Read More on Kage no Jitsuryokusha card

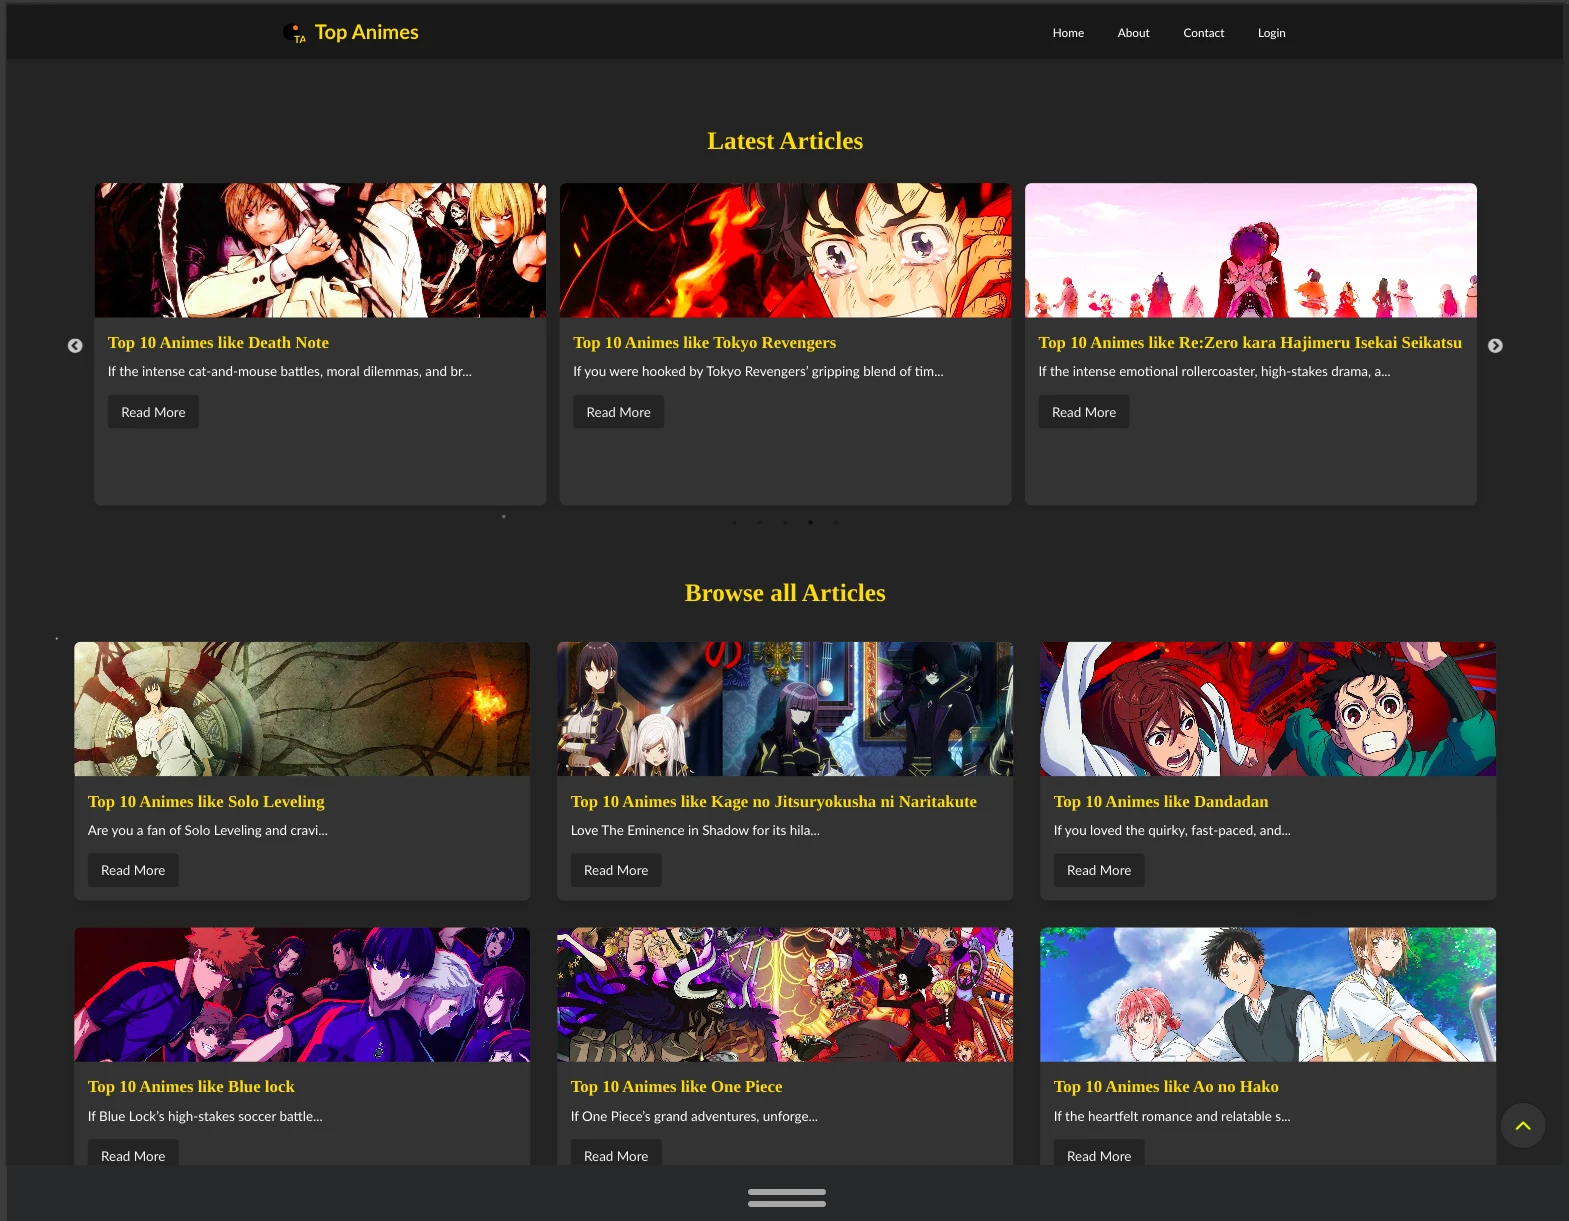click(616, 870)
